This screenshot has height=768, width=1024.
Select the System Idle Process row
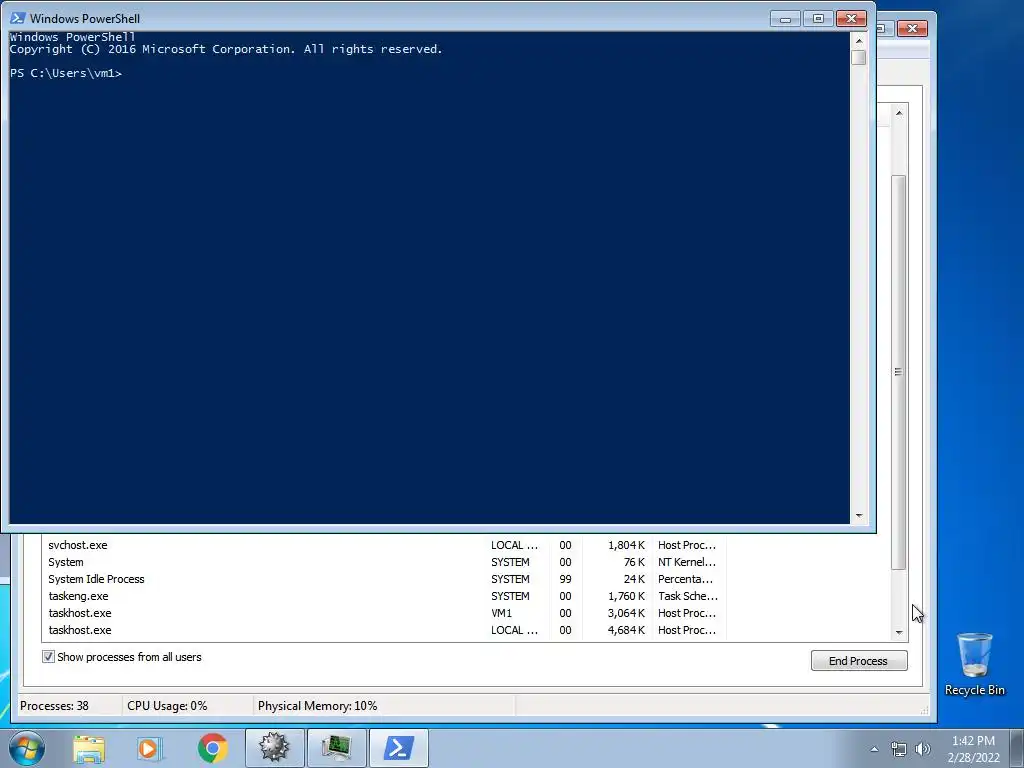[x=383, y=579]
